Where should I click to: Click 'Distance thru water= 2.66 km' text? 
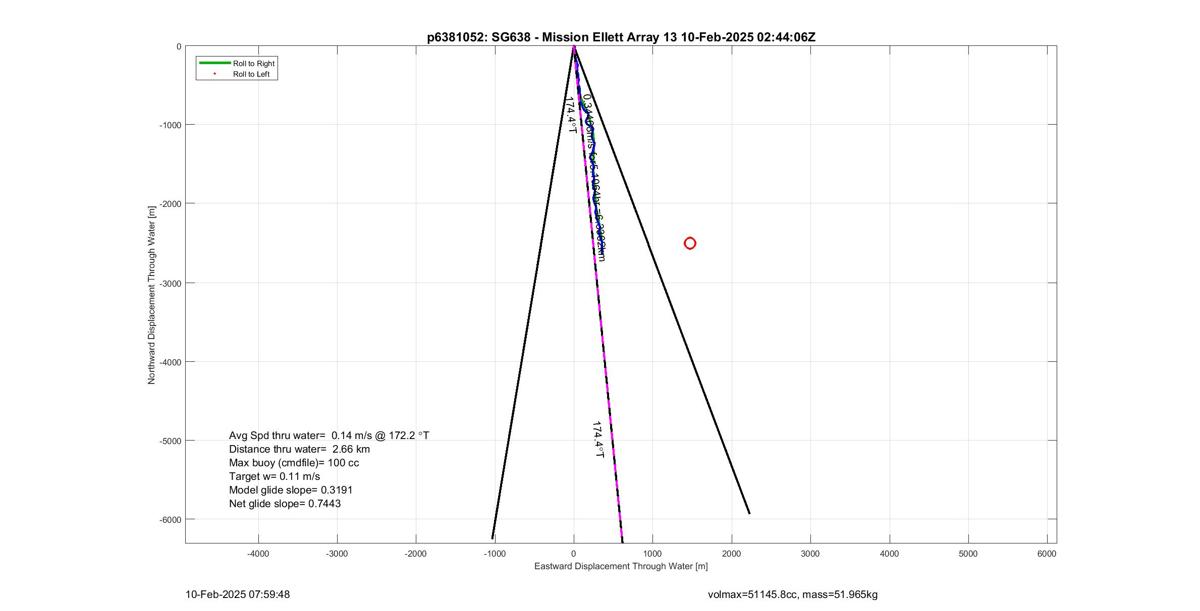pos(299,450)
